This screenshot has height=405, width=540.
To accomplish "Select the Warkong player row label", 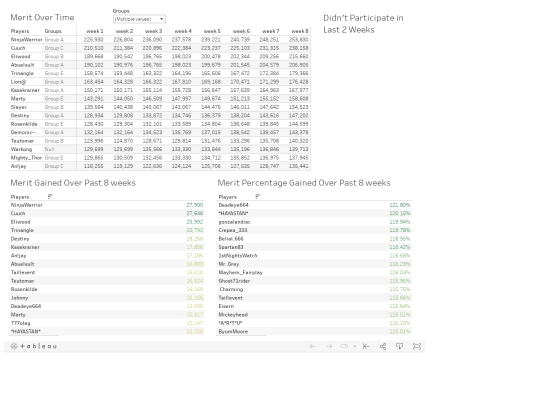I will 21,149.
